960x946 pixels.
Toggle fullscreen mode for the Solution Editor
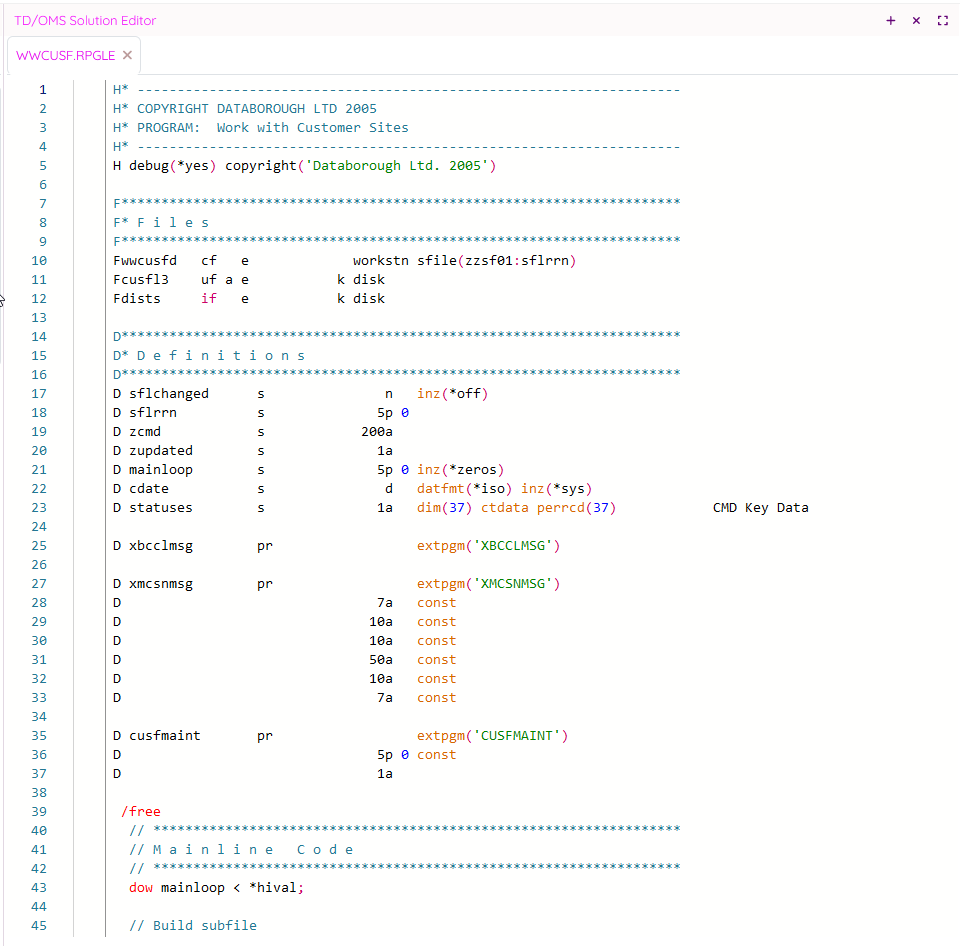942,20
